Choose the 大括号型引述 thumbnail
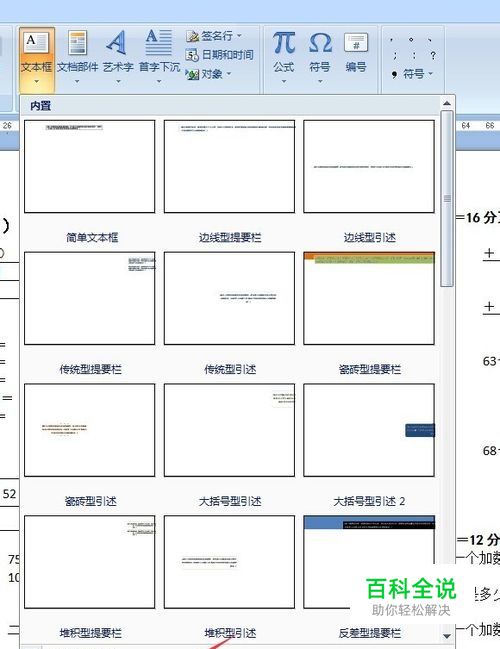 click(x=229, y=430)
